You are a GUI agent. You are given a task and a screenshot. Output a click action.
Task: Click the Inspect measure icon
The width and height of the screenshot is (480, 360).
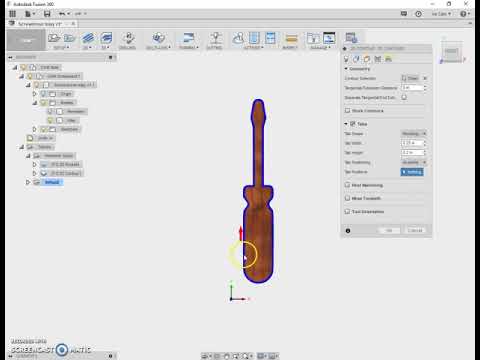(291, 39)
